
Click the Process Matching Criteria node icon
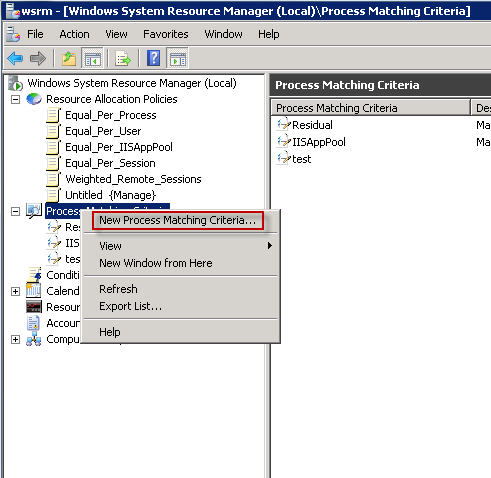pyautogui.click(x=34, y=211)
